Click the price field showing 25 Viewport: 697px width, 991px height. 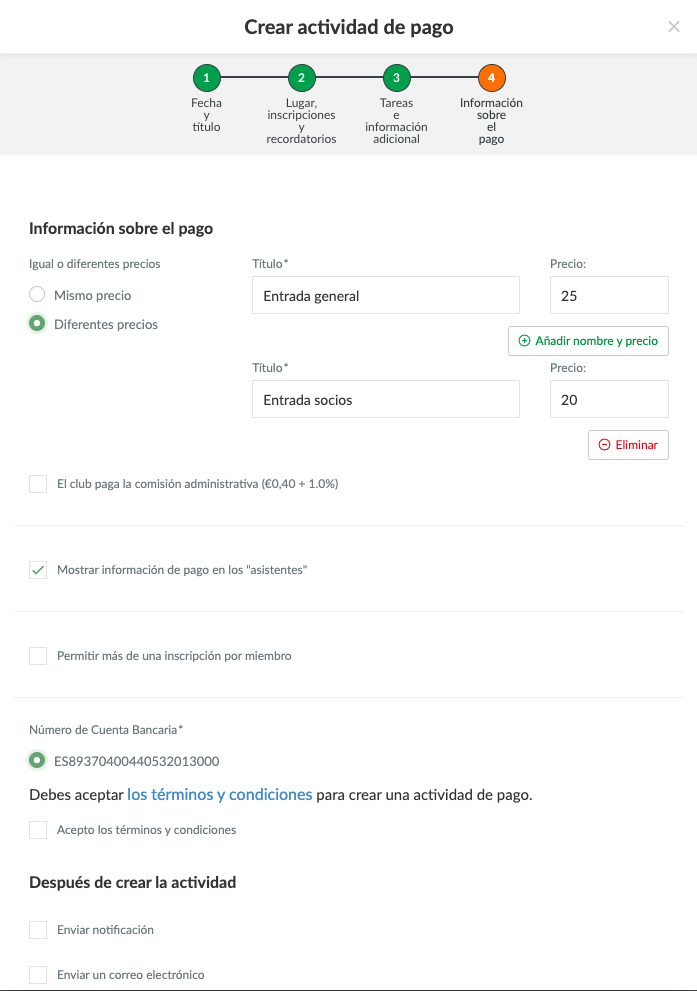(x=608, y=296)
